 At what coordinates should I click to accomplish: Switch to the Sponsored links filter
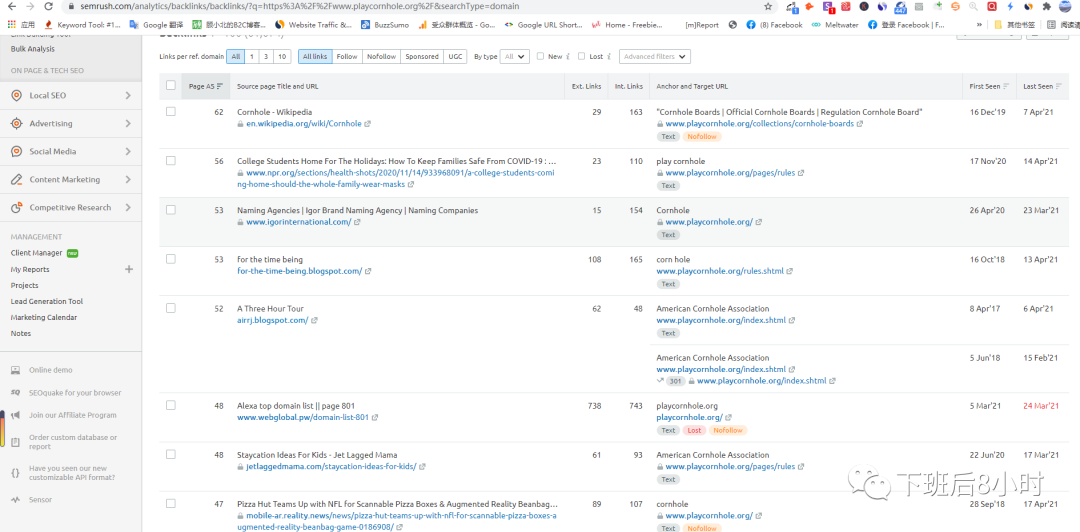(x=421, y=57)
